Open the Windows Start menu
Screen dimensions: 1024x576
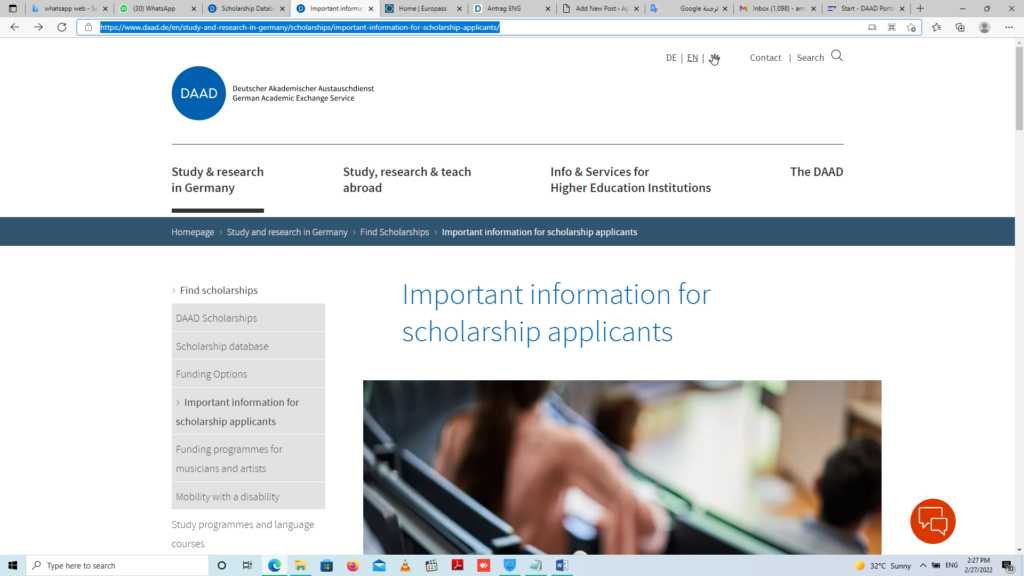click(x=12, y=566)
